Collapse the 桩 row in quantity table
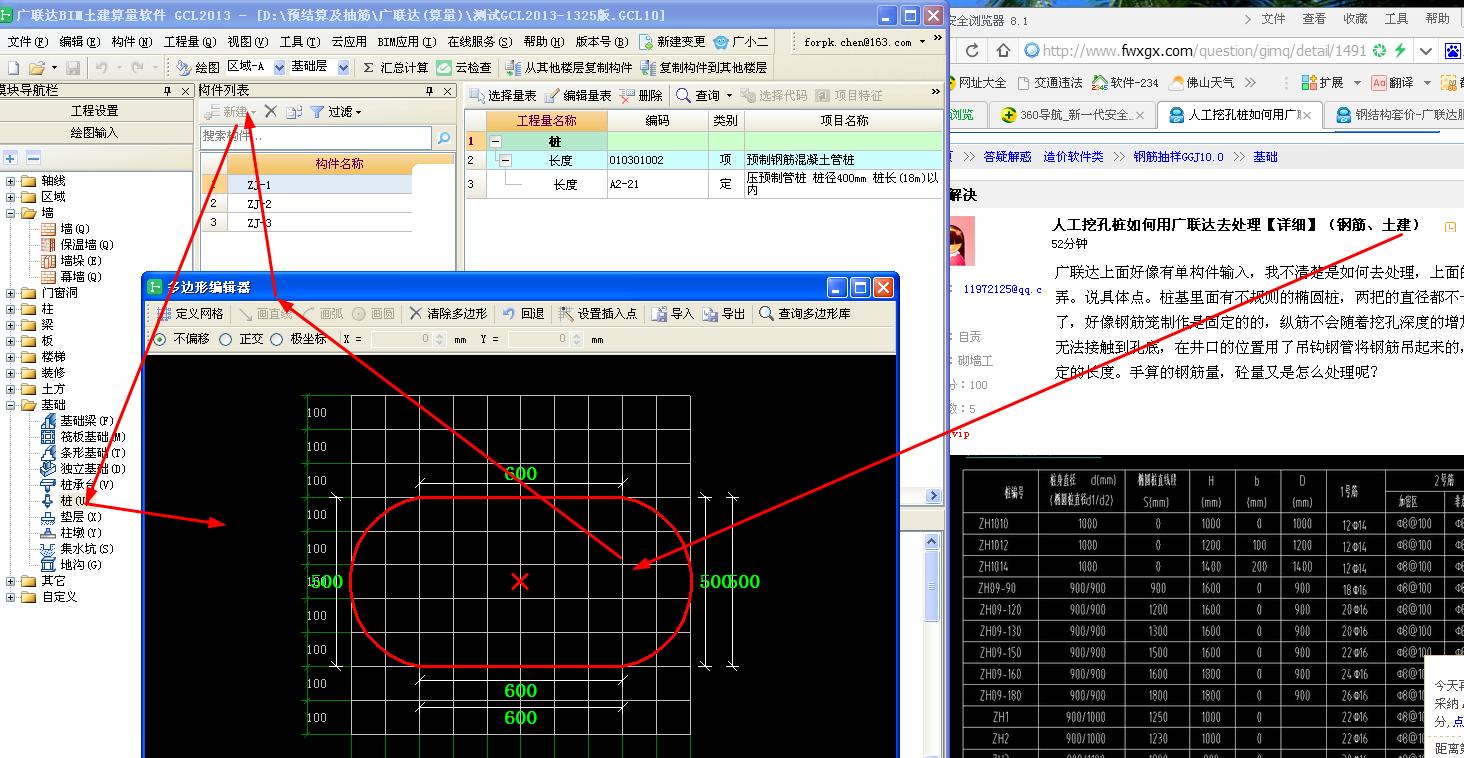The width and height of the screenshot is (1464, 758). point(496,142)
